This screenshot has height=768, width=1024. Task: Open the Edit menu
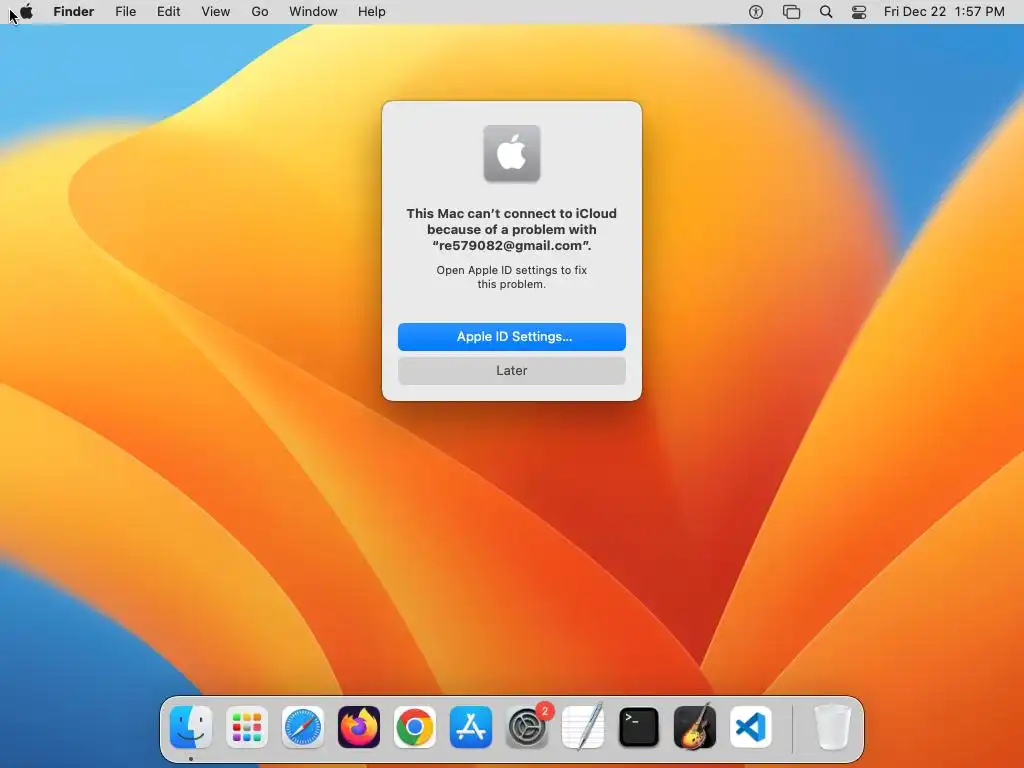click(168, 12)
